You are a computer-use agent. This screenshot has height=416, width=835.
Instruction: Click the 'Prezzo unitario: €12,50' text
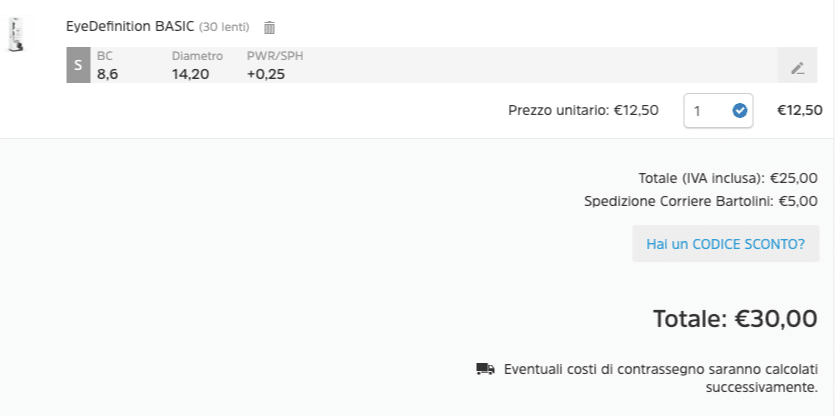coord(583,110)
